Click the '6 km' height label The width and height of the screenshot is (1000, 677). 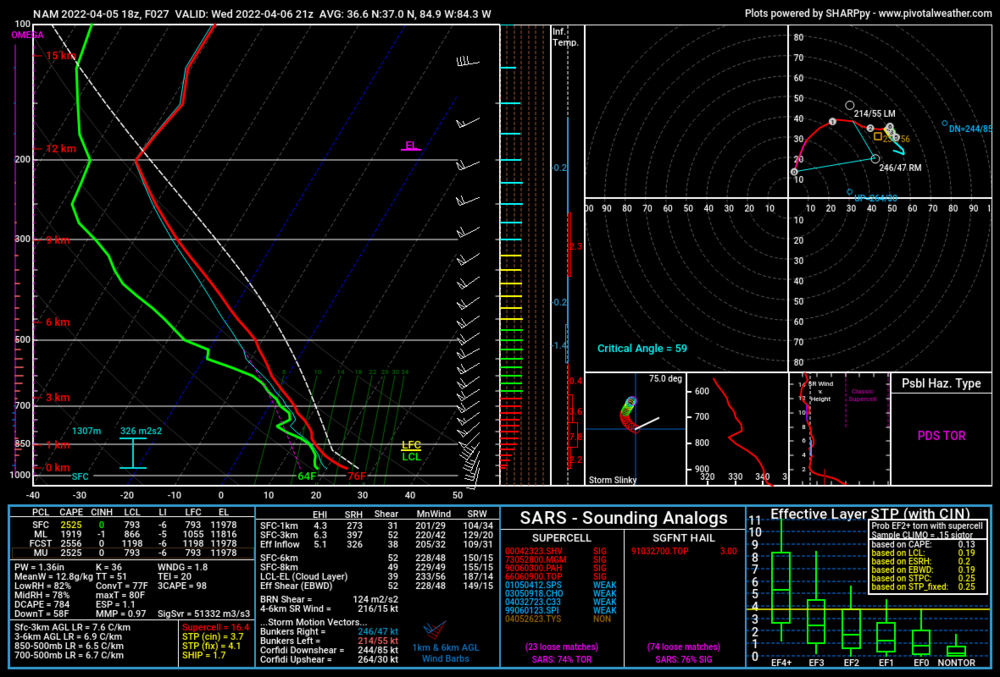[57, 322]
